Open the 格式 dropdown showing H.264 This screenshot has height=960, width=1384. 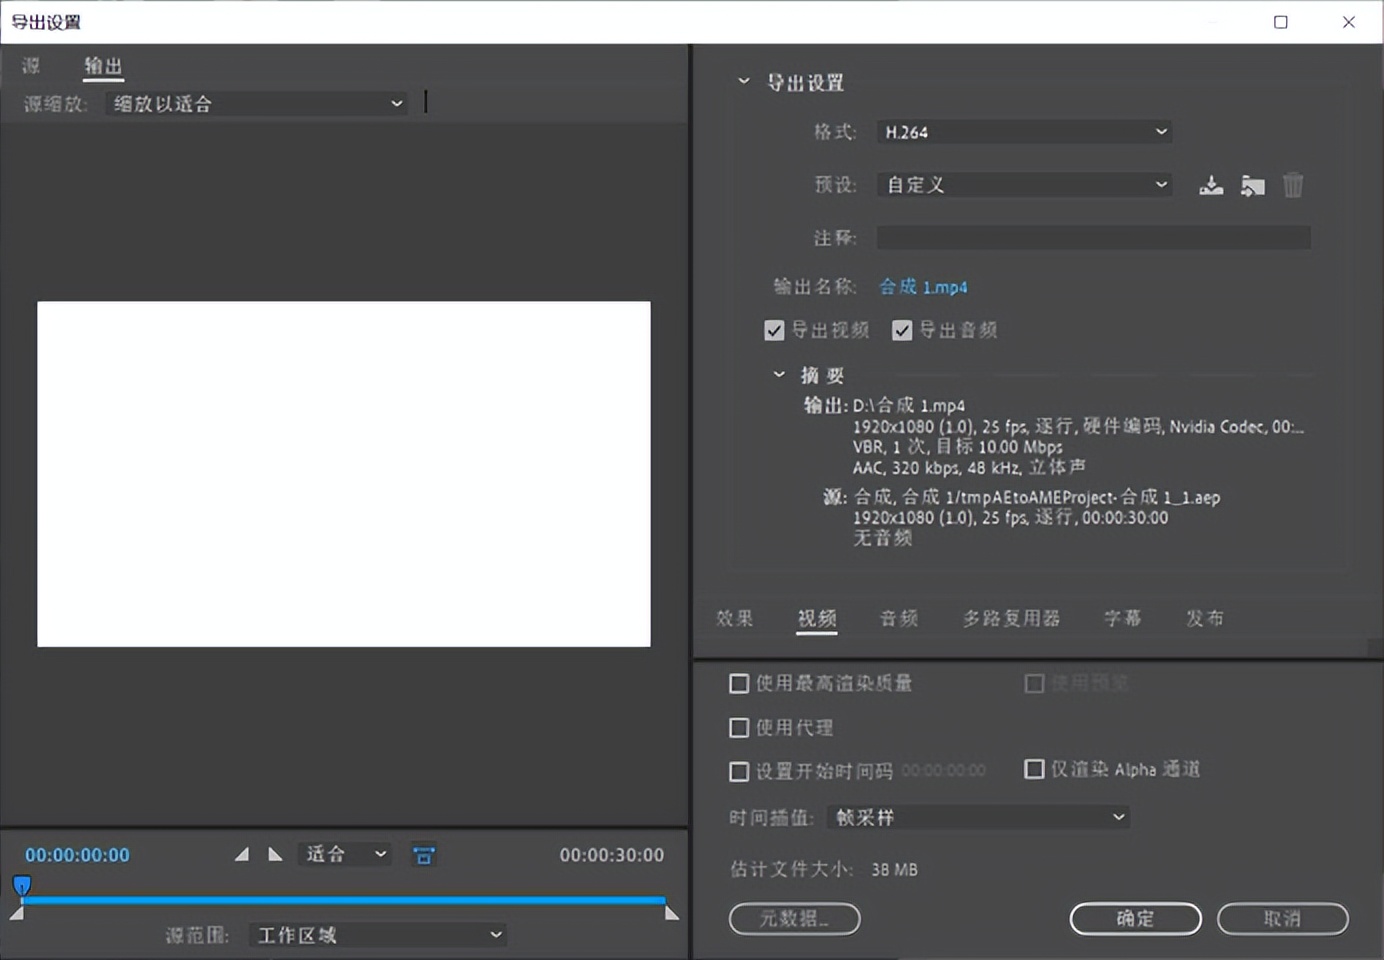point(1023,131)
